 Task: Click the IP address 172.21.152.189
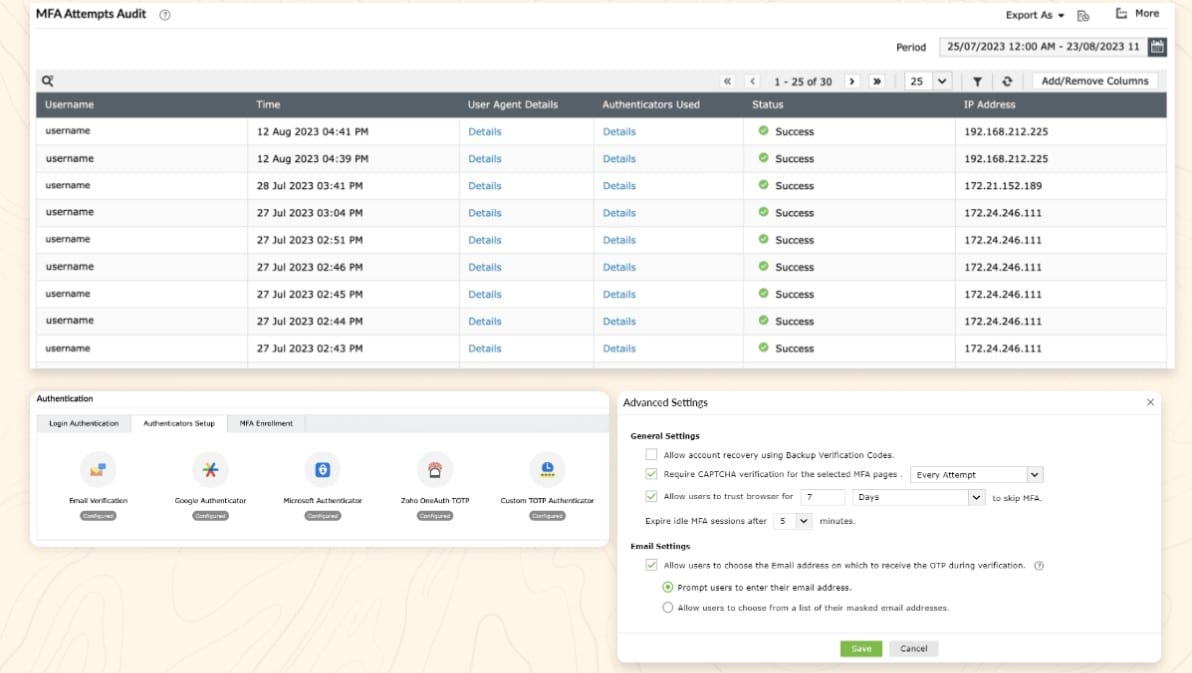[x=1003, y=186]
